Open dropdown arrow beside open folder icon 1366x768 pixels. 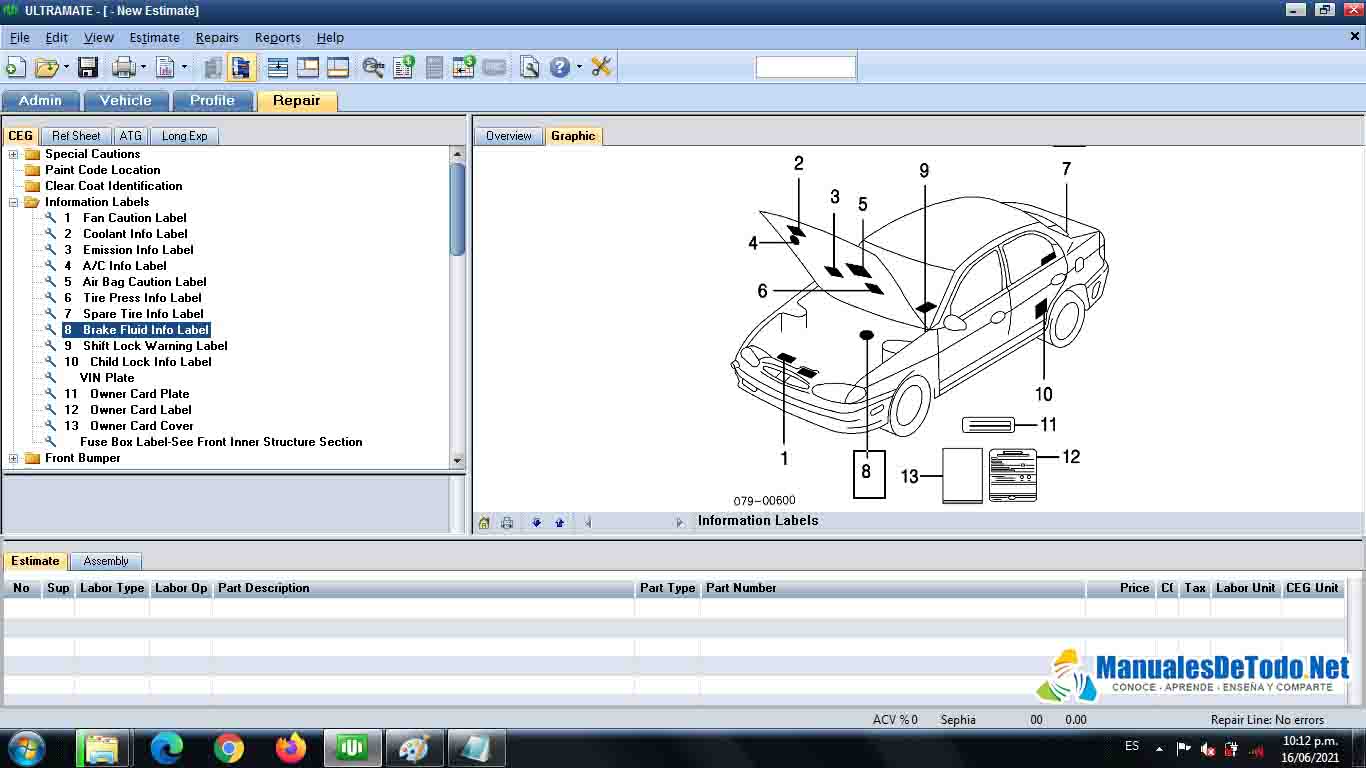(67, 67)
